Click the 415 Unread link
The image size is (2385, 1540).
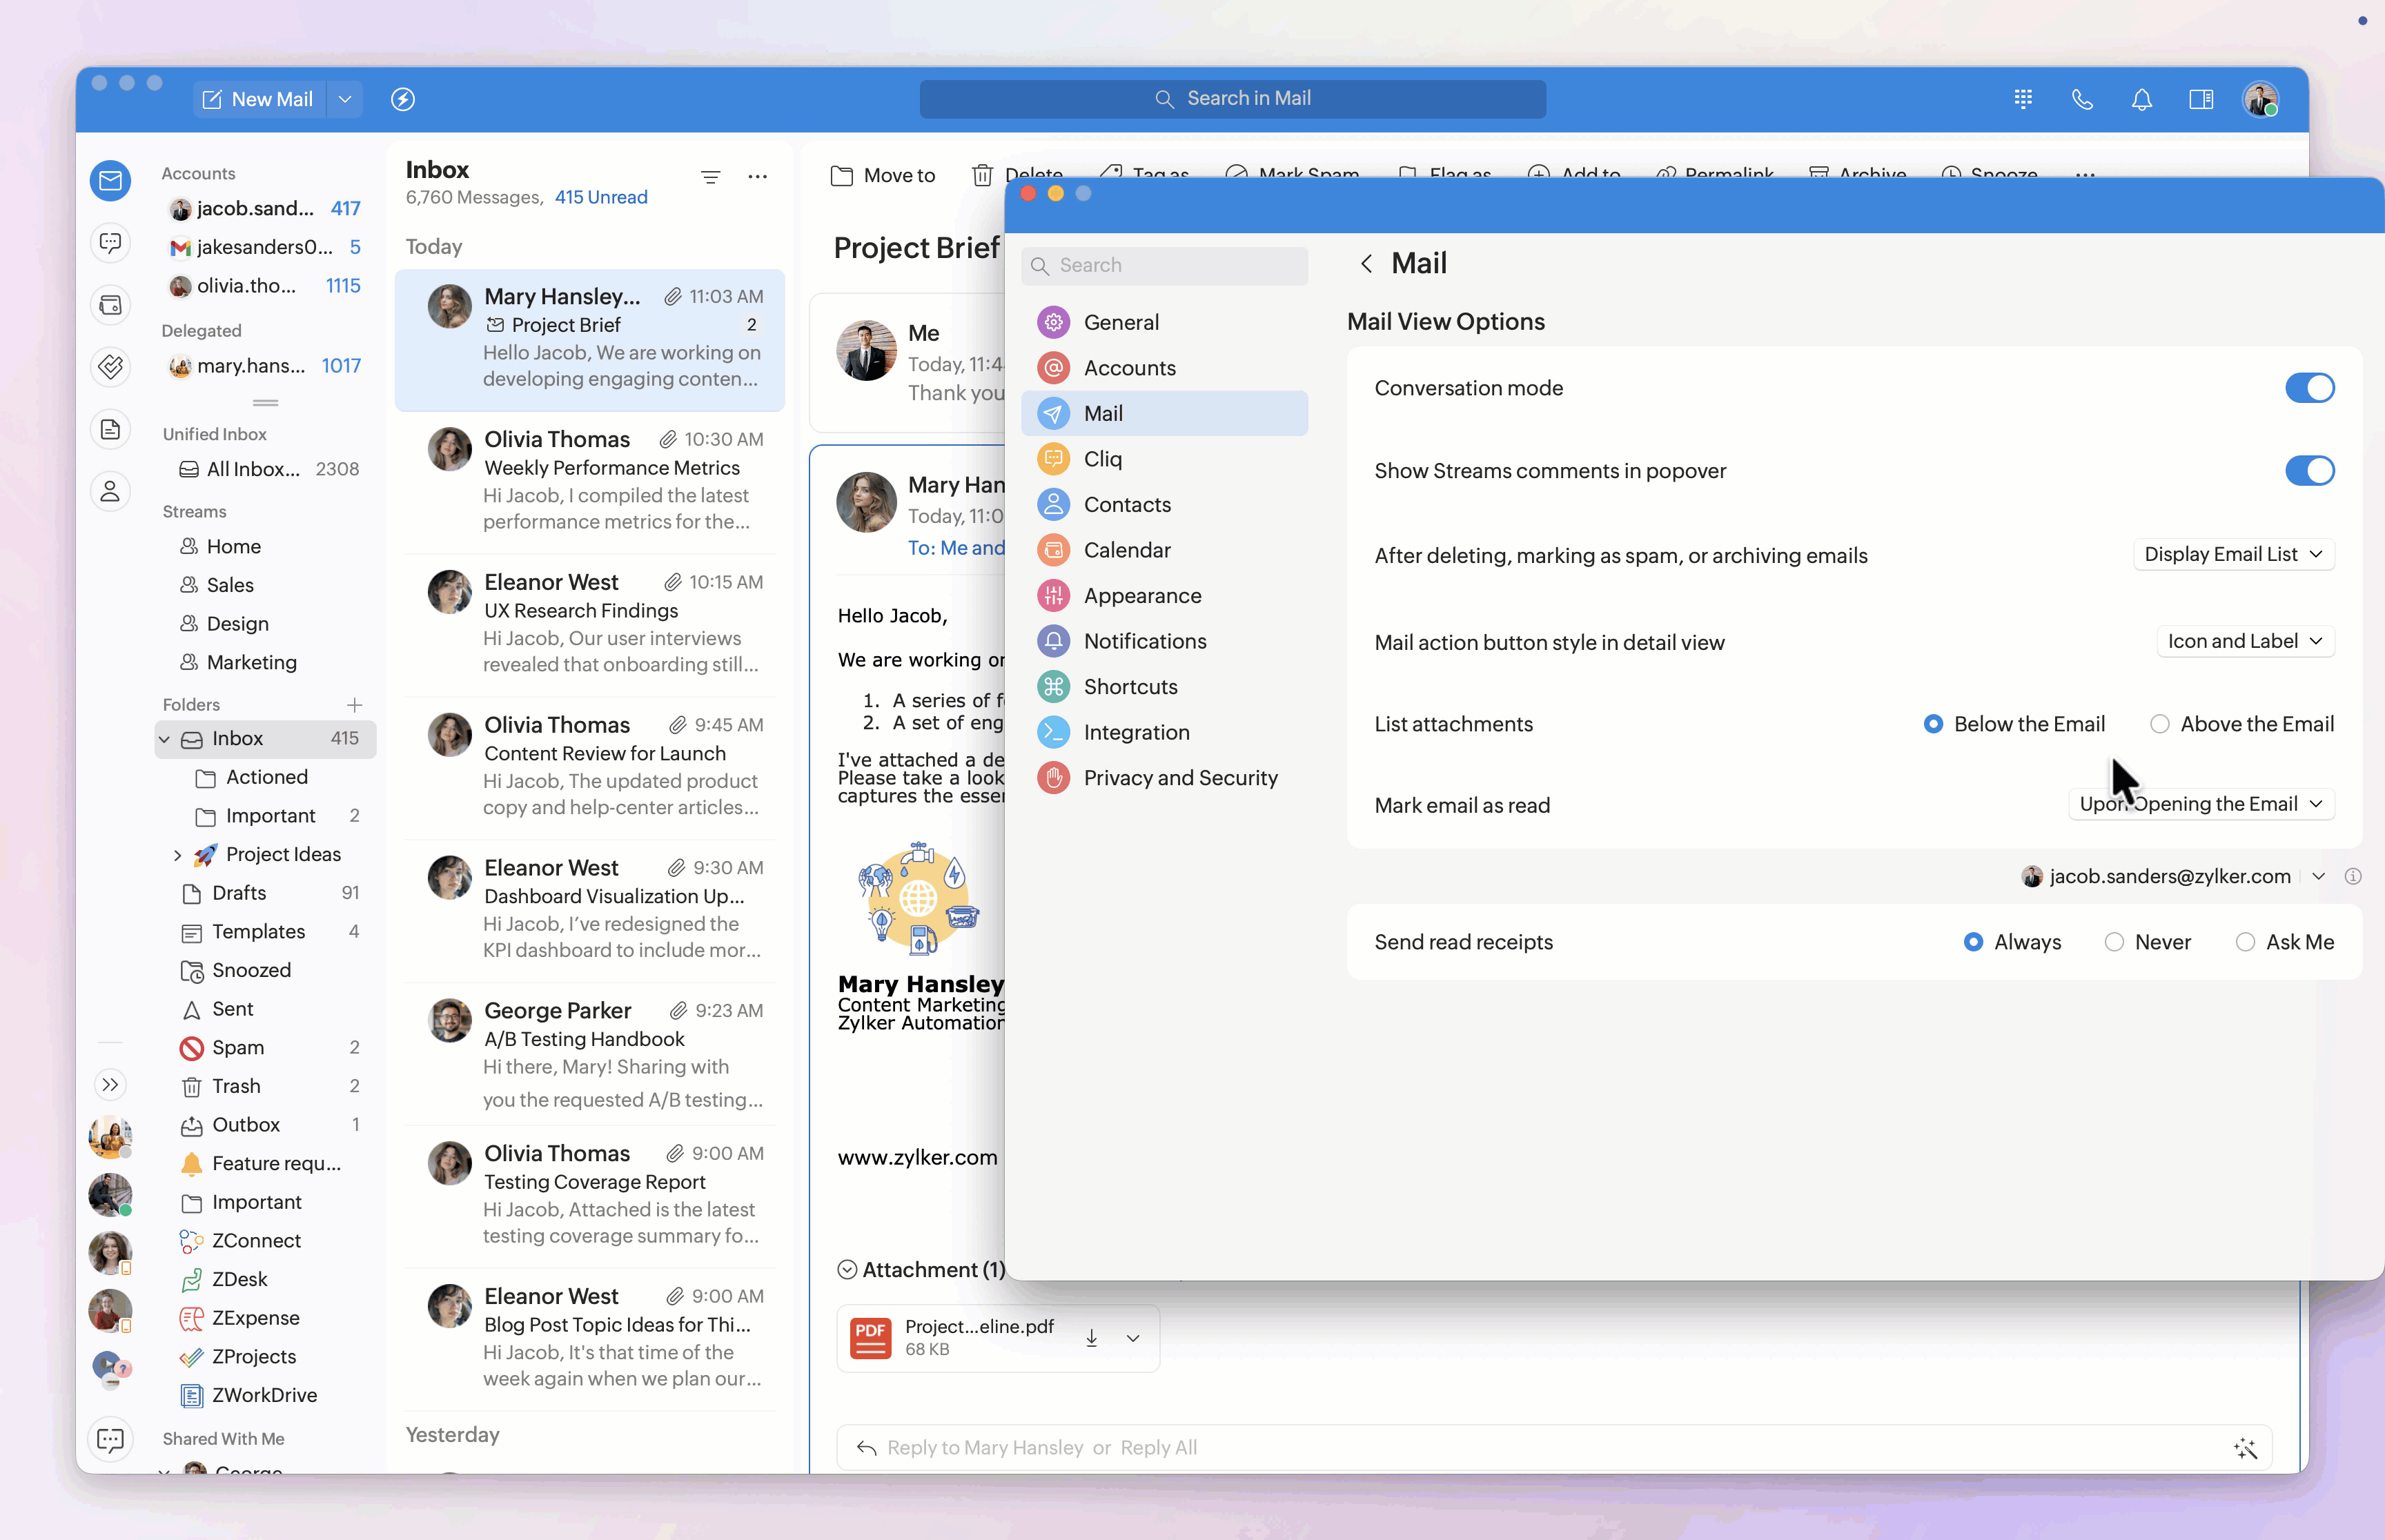[x=601, y=198]
